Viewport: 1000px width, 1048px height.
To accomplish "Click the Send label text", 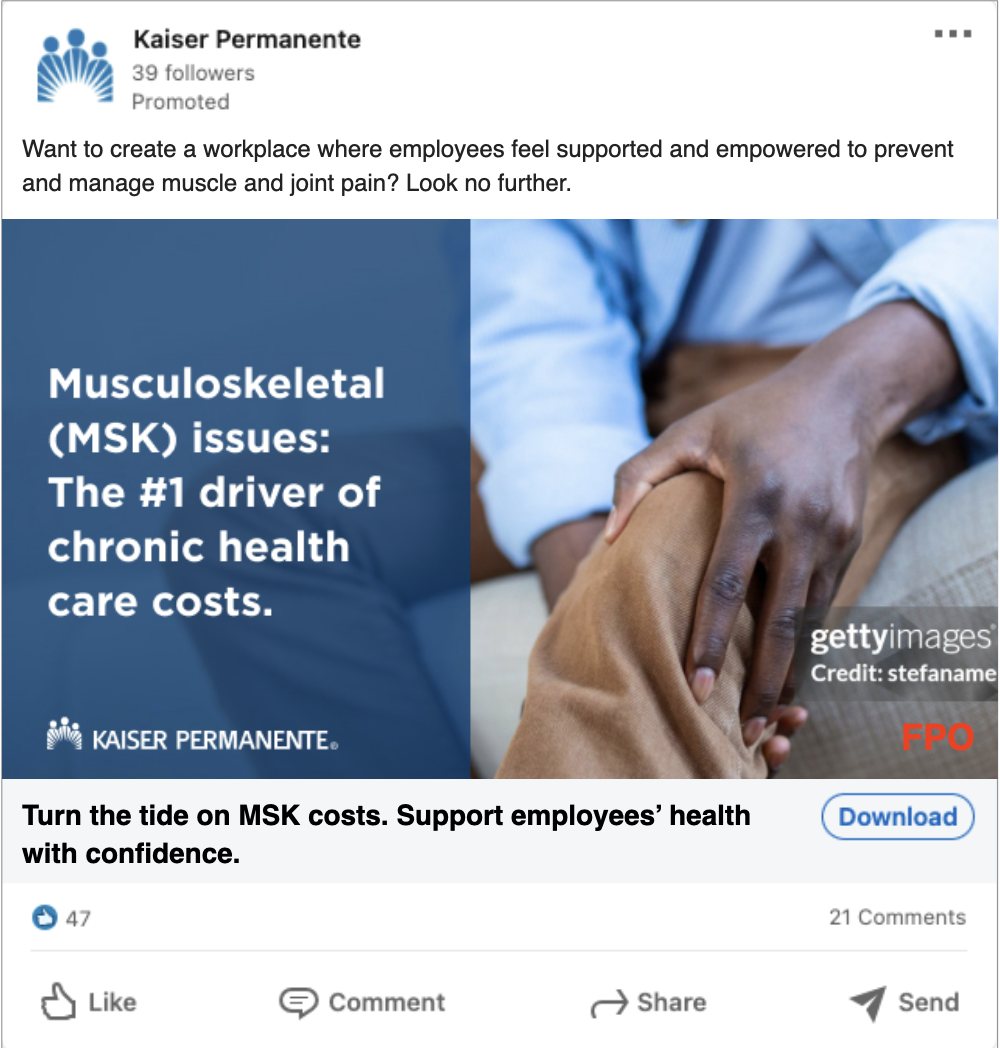I will (928, 1003).
